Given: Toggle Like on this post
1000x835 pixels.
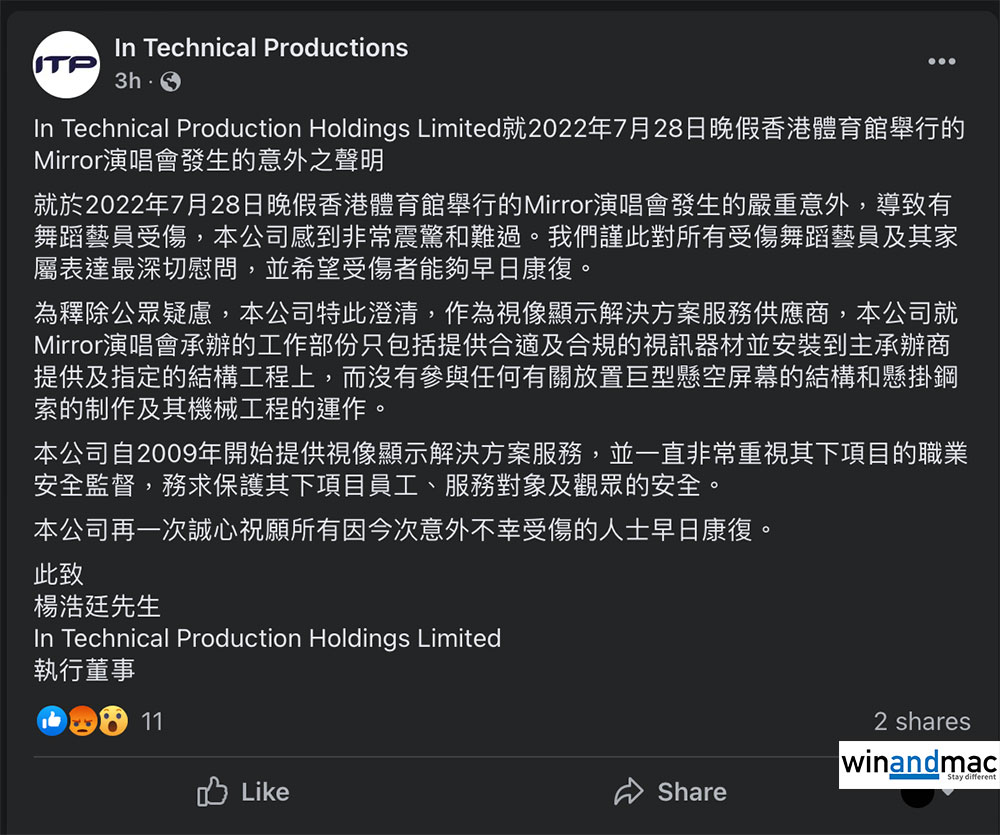Looking at the screenshot, I should [245, 793].
